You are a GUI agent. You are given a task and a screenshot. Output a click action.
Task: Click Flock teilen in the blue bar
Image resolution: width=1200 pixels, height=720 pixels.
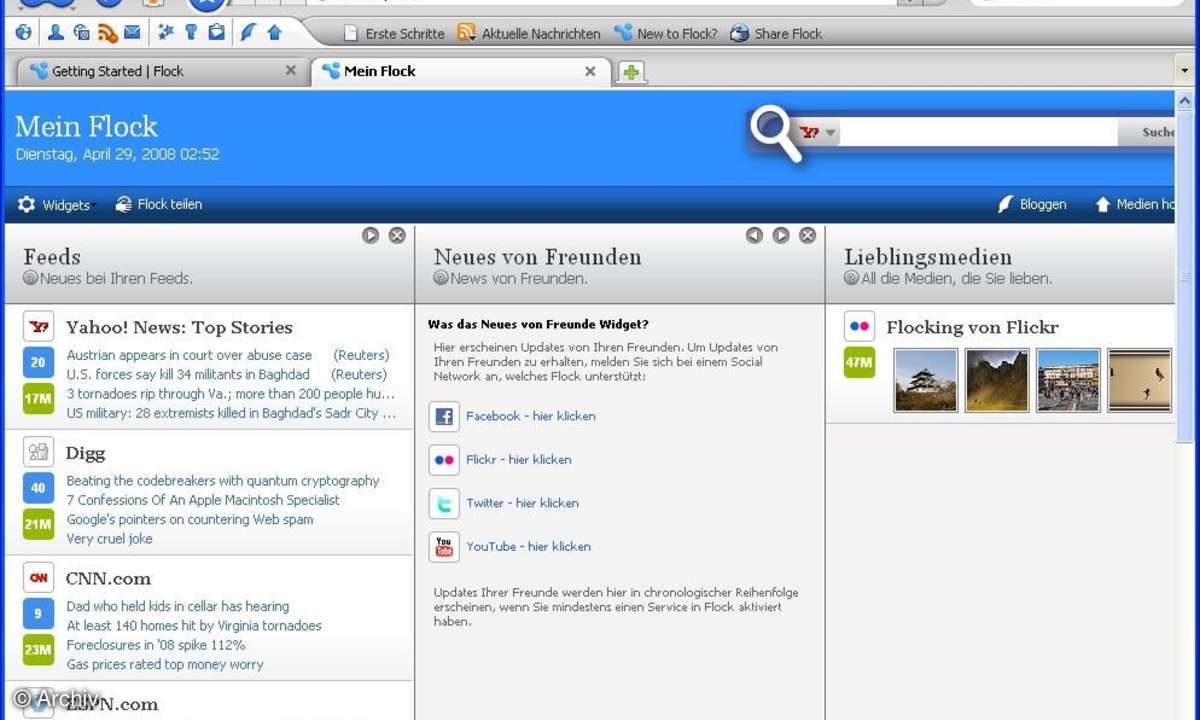coord(159,204)
